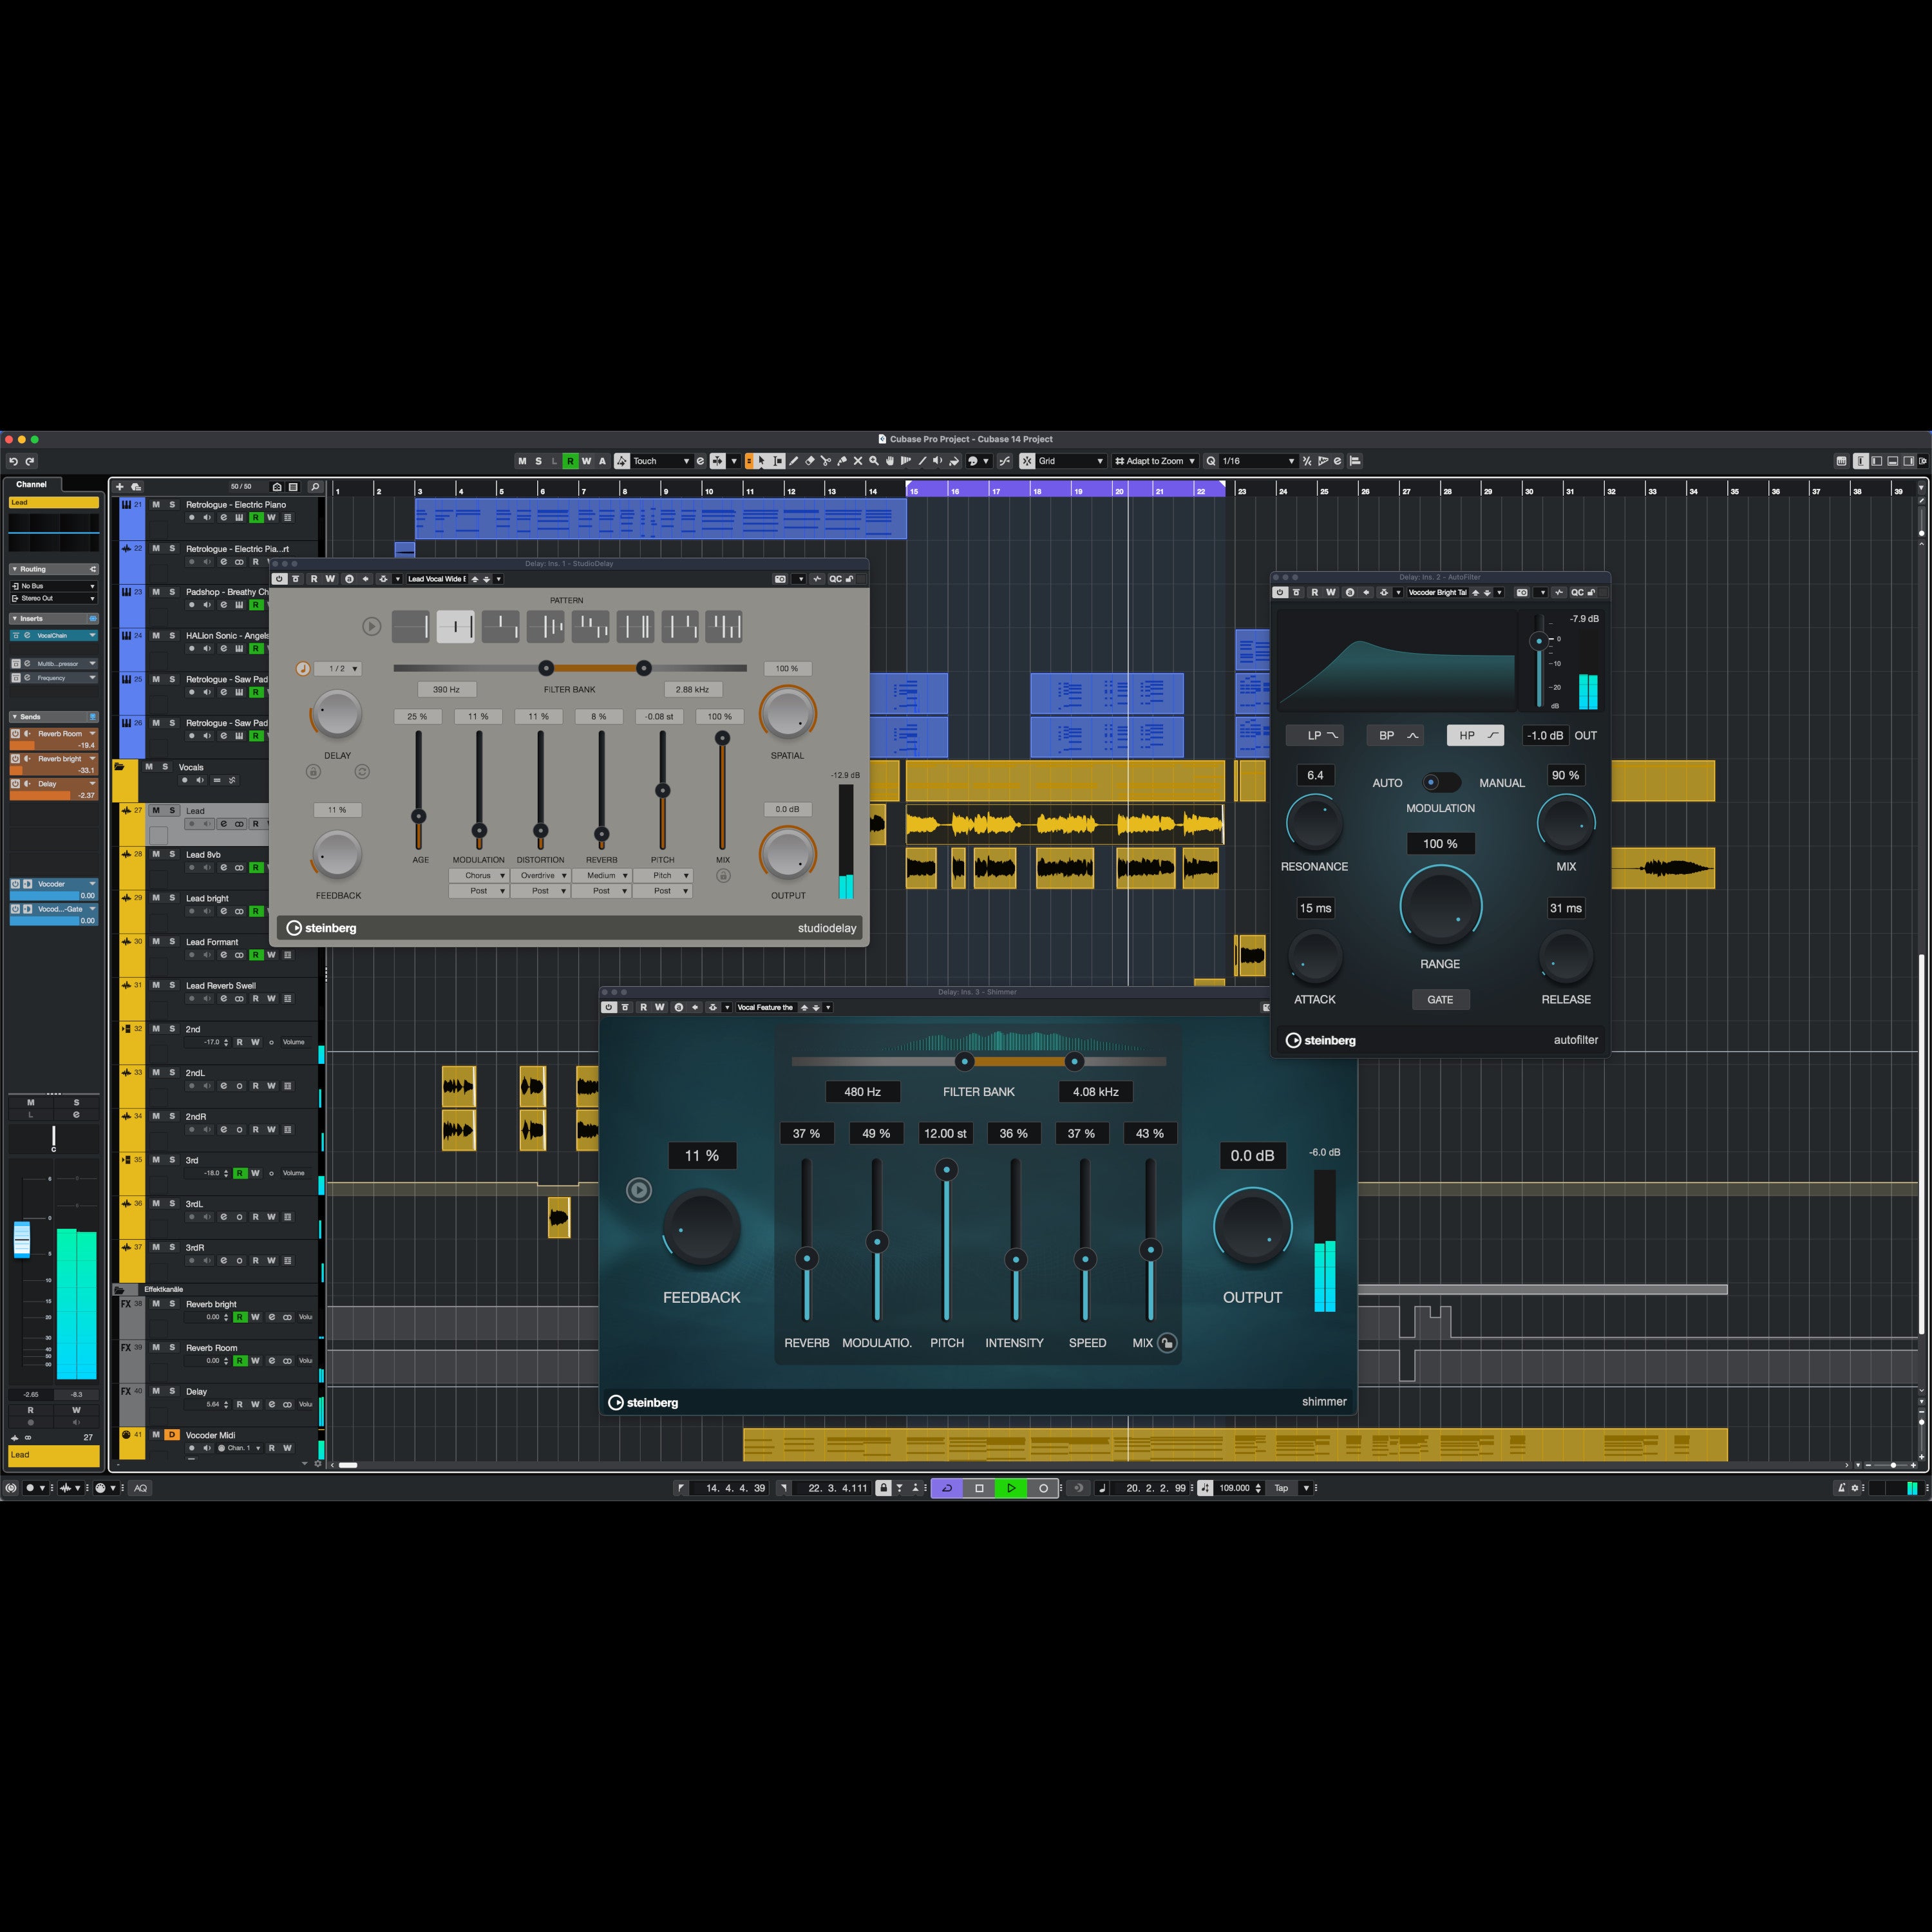This screenshot has width=1932, height=1932.
Task: Toggle StudioDelay plugin power bypass button
Action: (x=279, y=579)
